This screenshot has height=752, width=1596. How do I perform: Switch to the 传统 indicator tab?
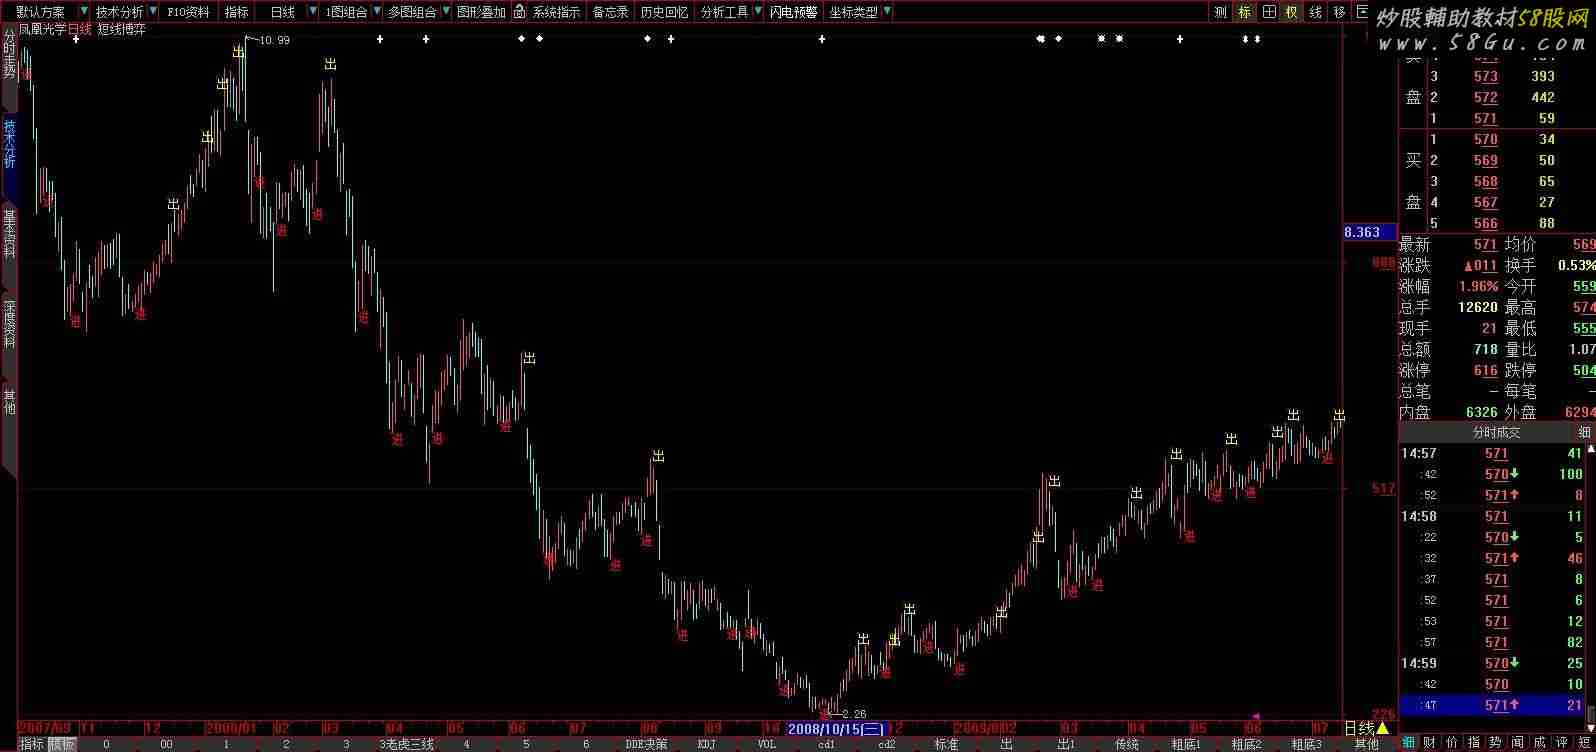pyautogui.click(x=1127, y=744)
